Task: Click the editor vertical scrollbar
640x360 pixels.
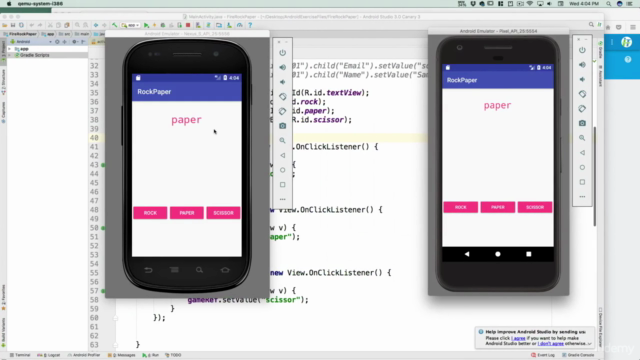Action: click(595, 176)
